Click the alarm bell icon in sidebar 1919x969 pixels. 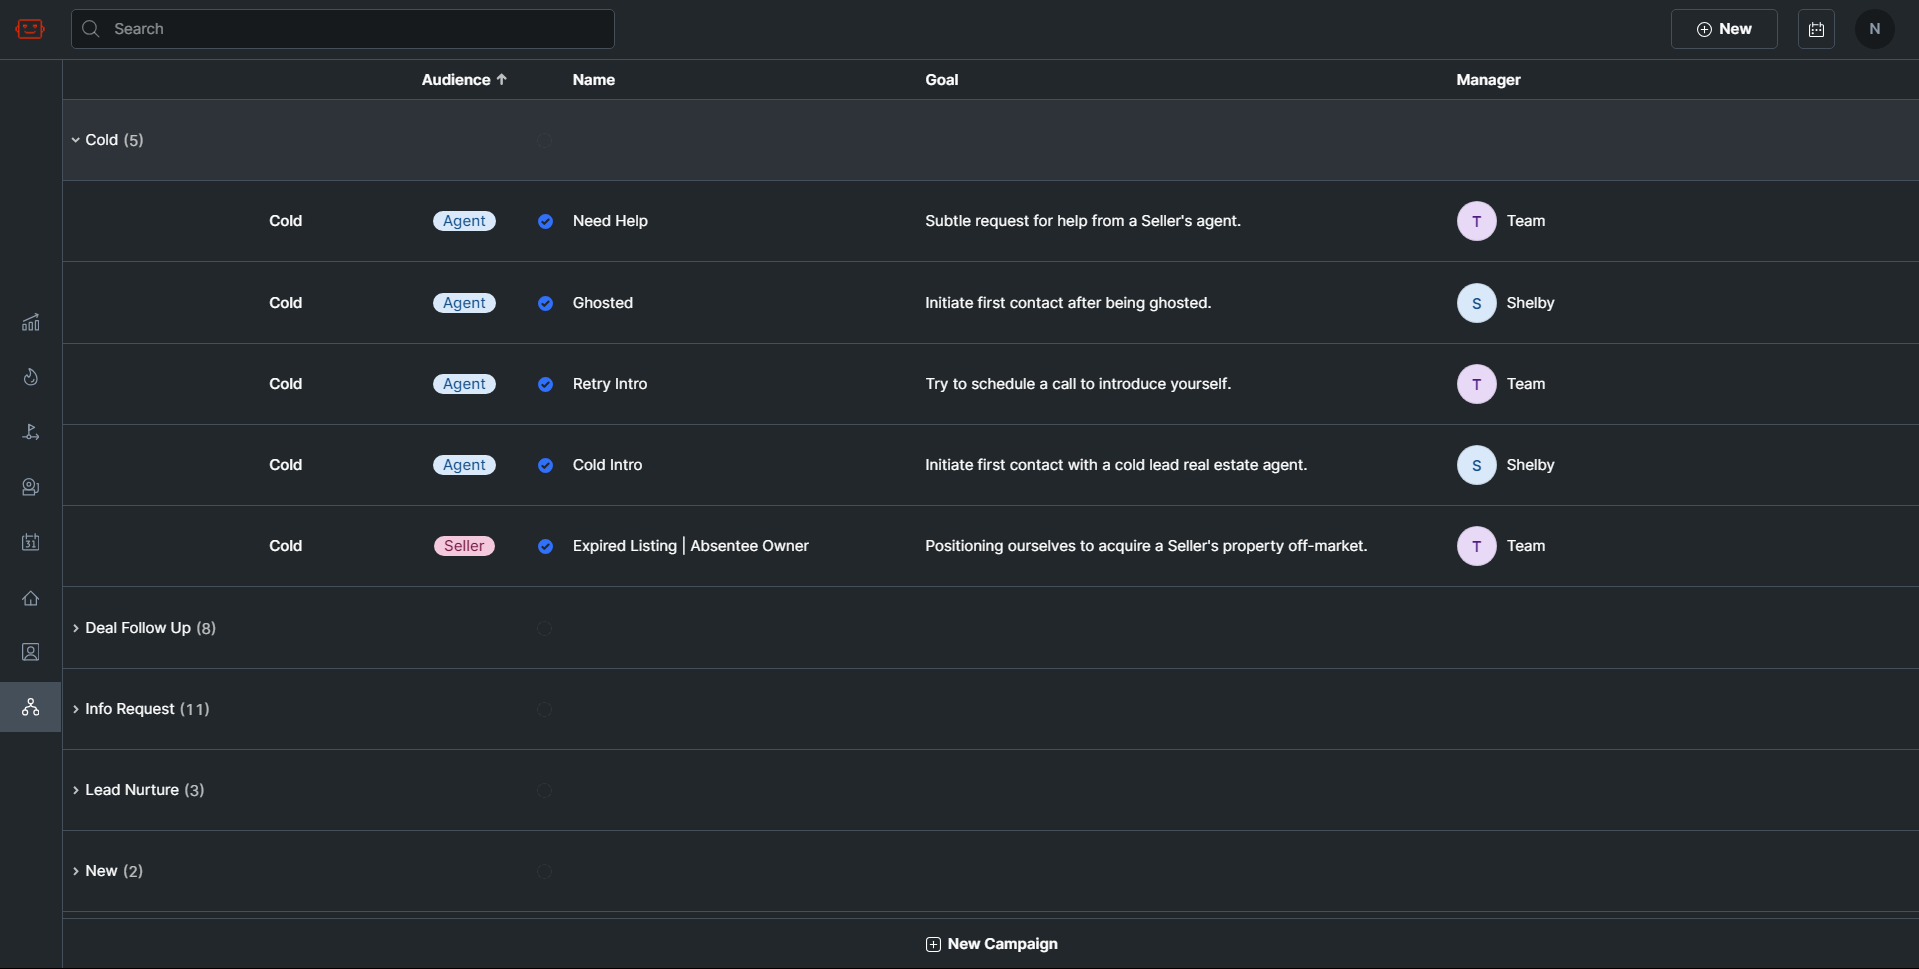[x=31, y=487]
